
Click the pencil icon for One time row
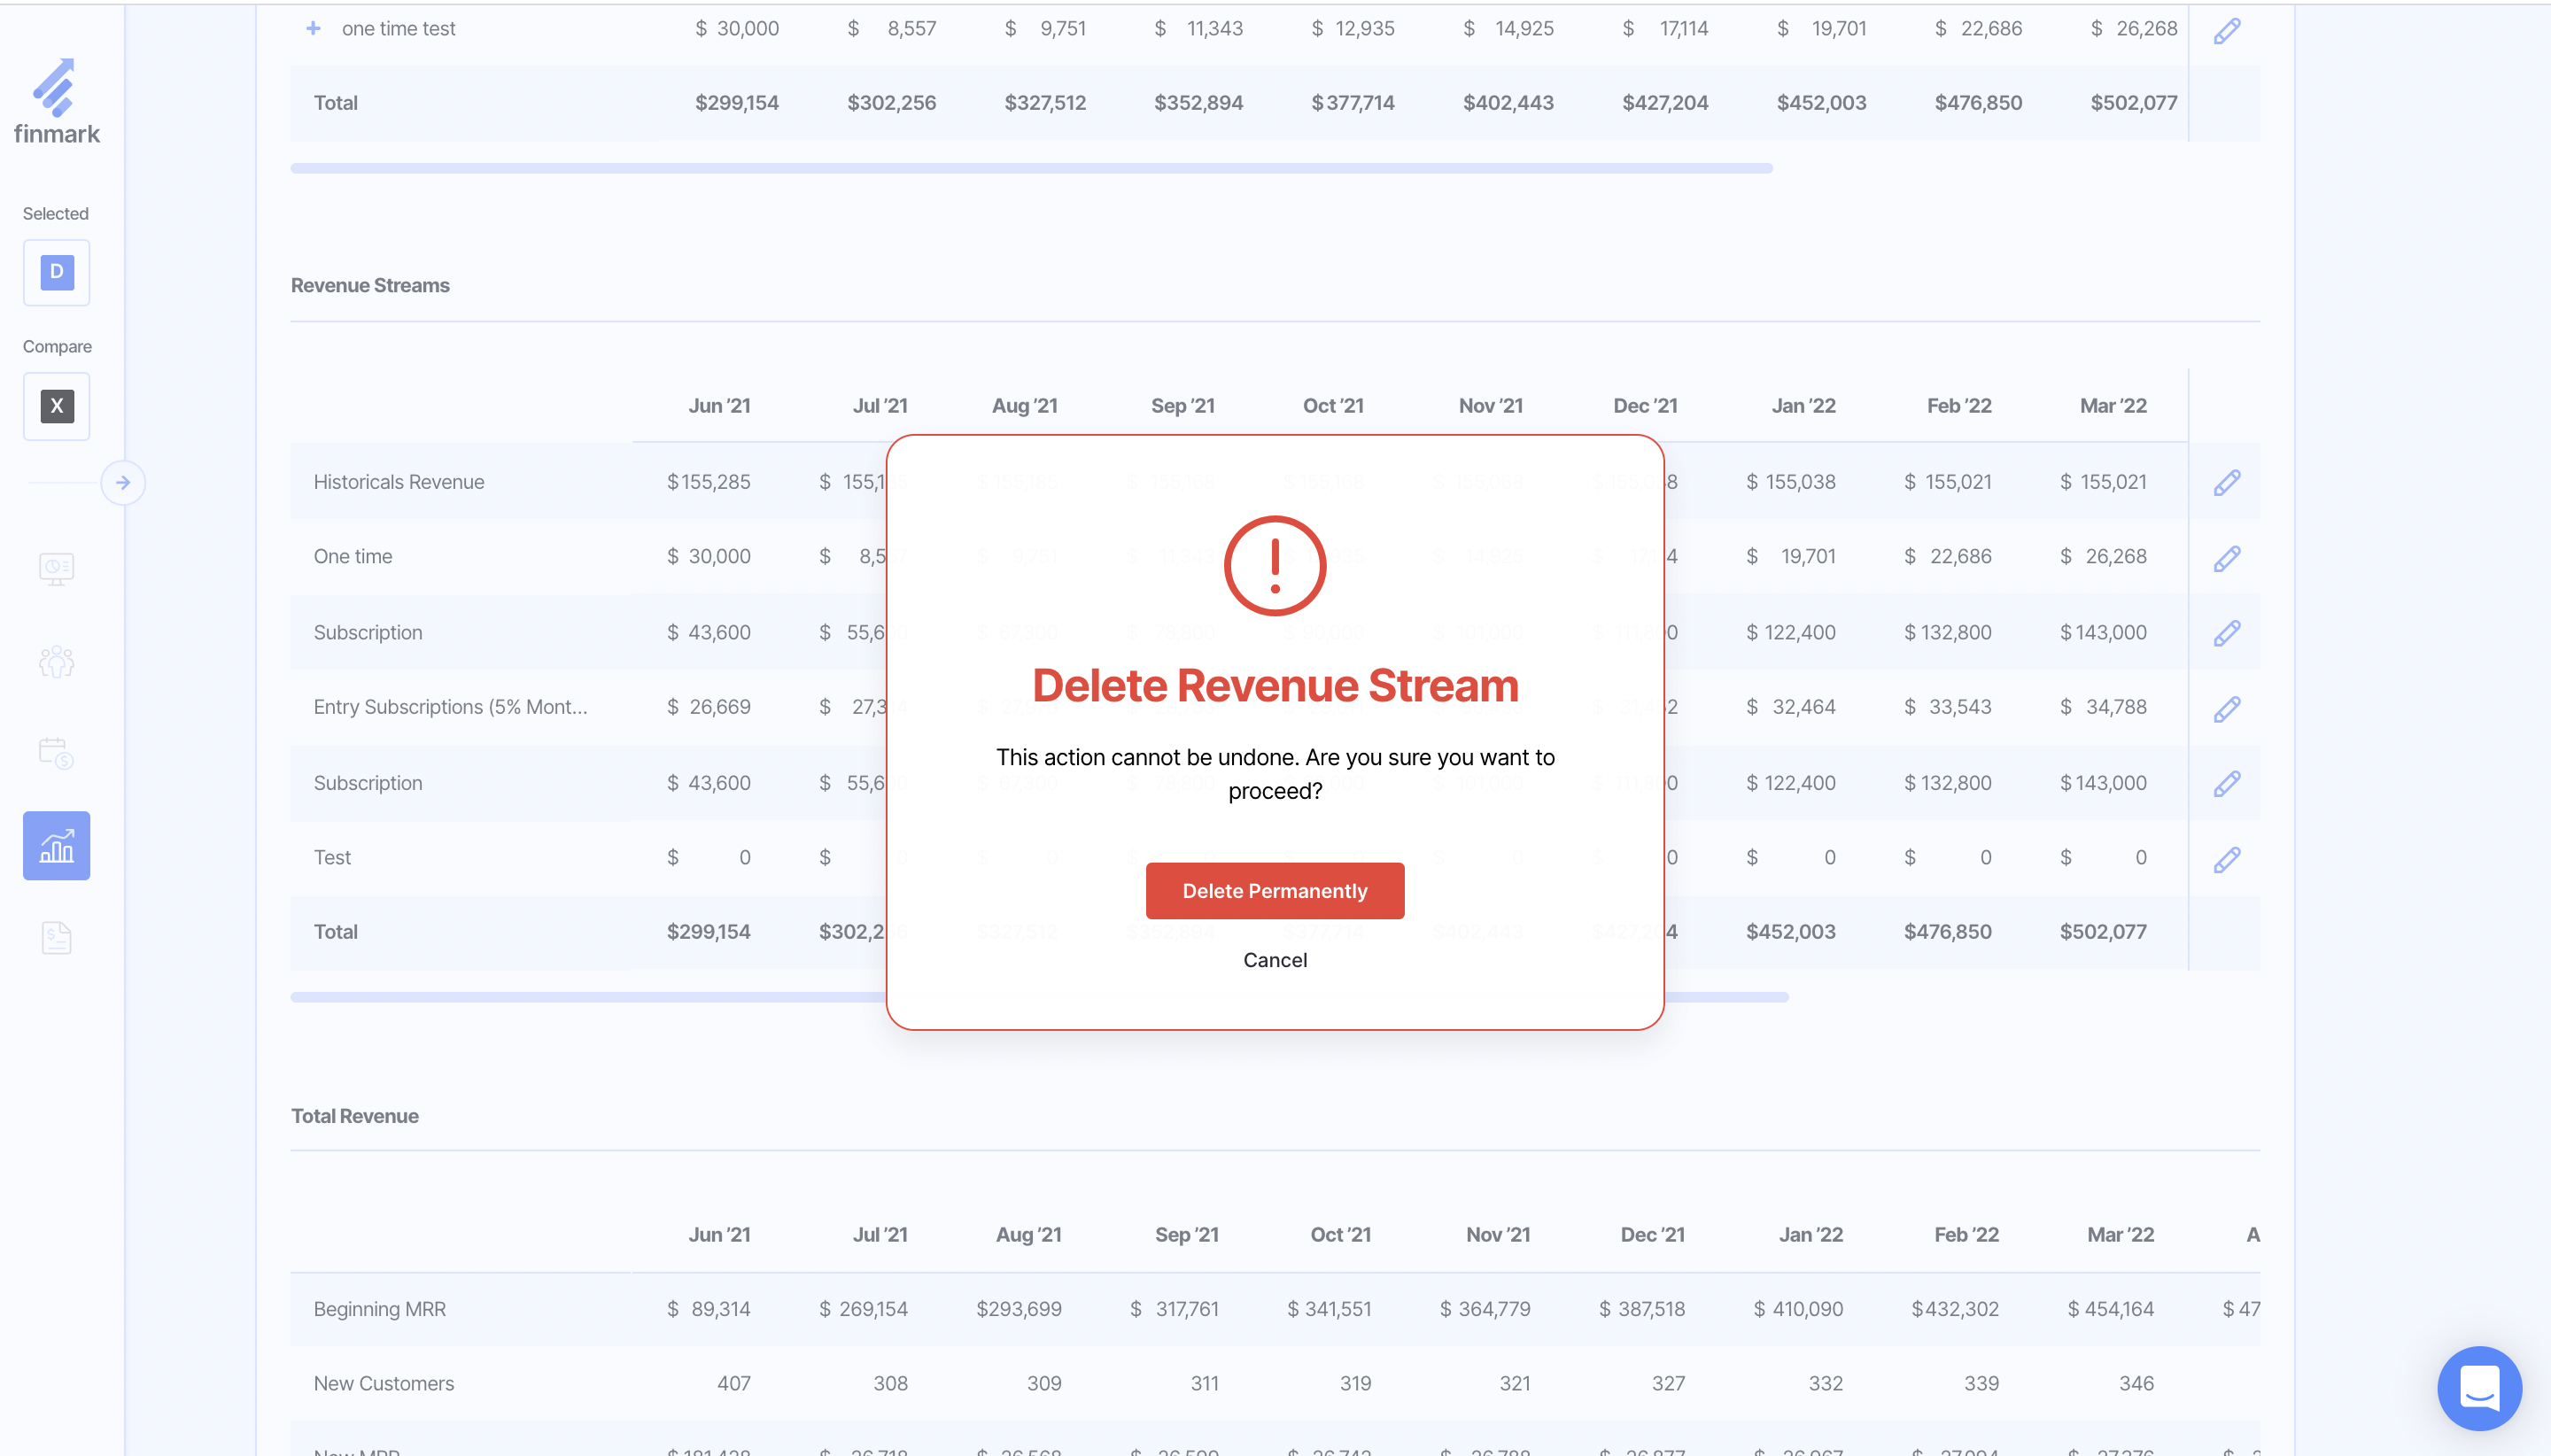[2226, 558]
